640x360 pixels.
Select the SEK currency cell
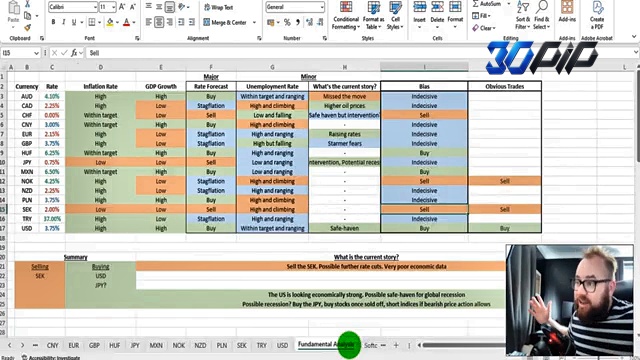(27, 209)
